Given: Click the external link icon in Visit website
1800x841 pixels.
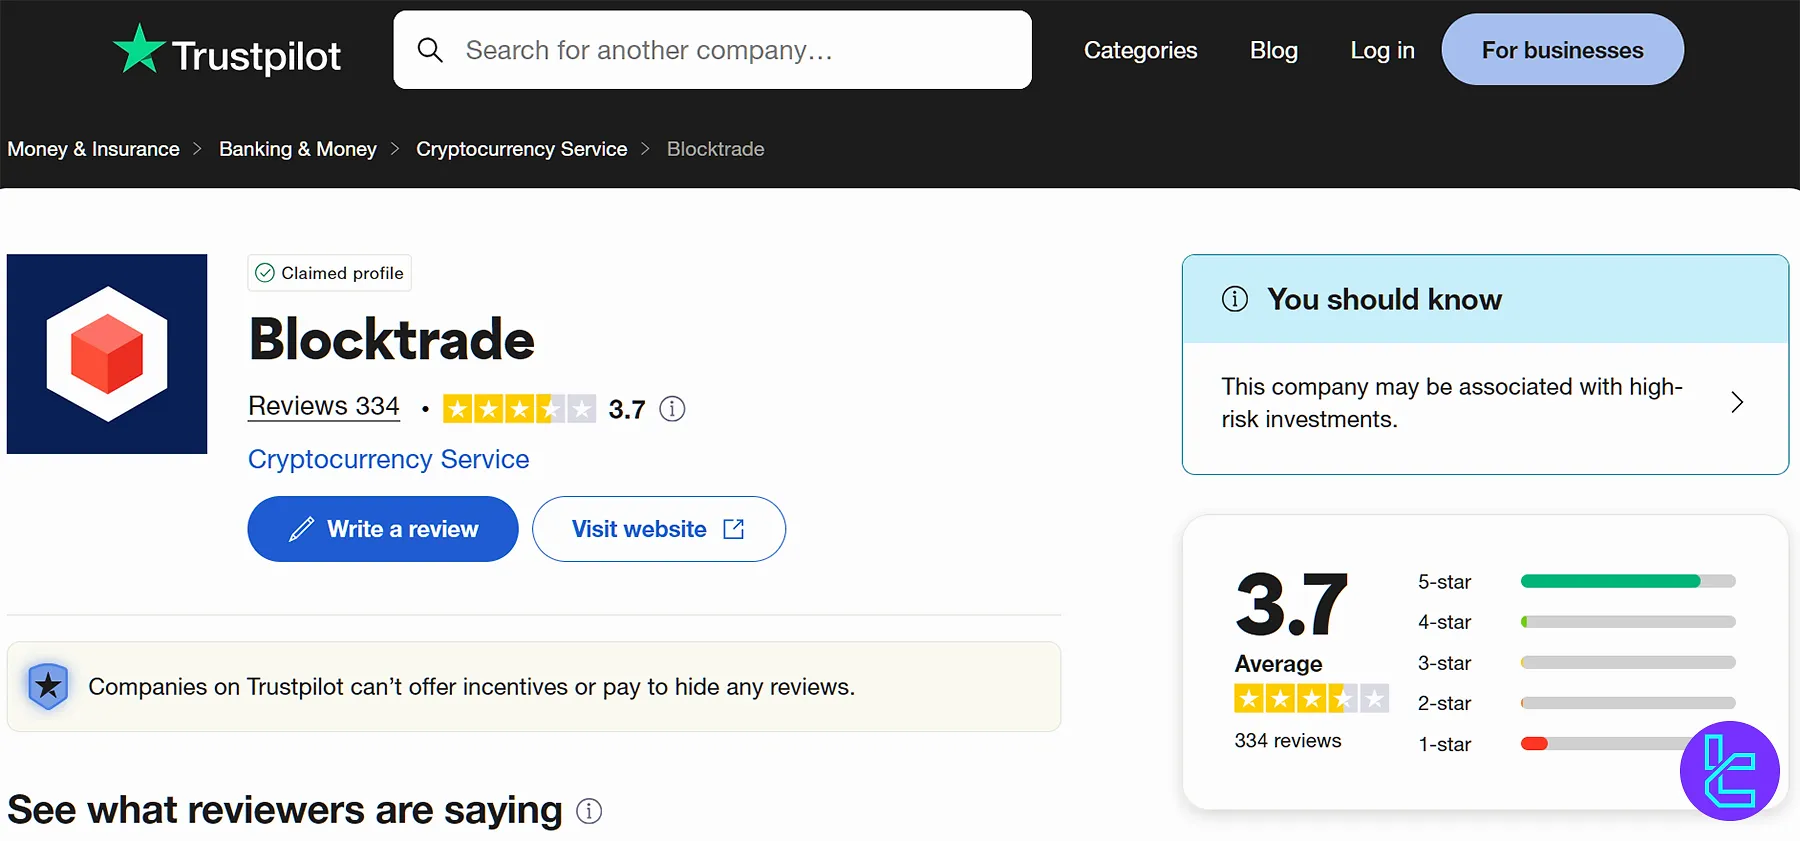Looking at the screenshot, I should click(x=734, y=529).
